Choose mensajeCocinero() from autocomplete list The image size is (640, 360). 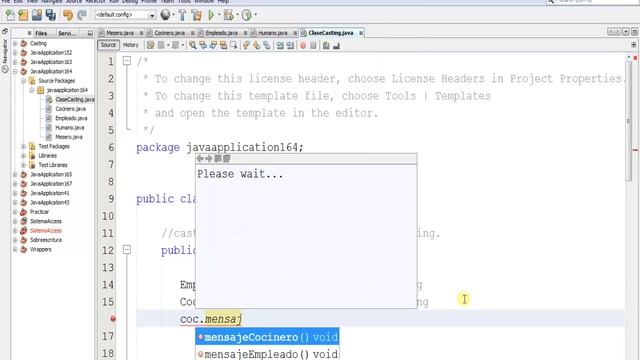(267, 337)
